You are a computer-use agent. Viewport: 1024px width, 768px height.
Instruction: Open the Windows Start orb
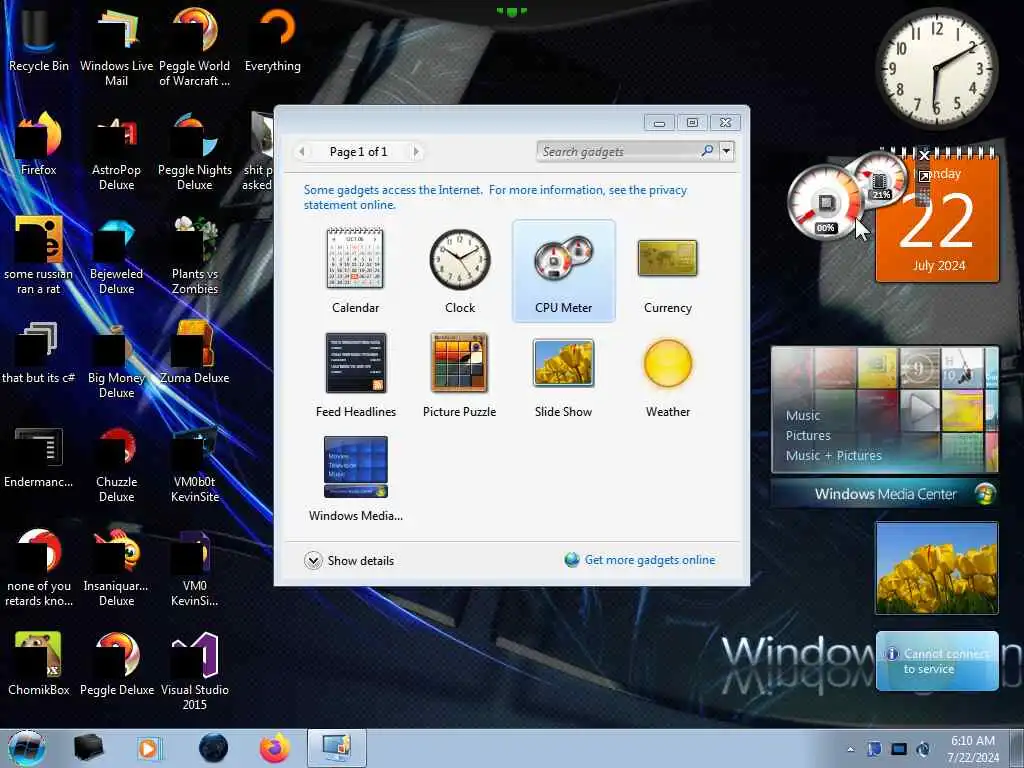click(x=26, y=748)
